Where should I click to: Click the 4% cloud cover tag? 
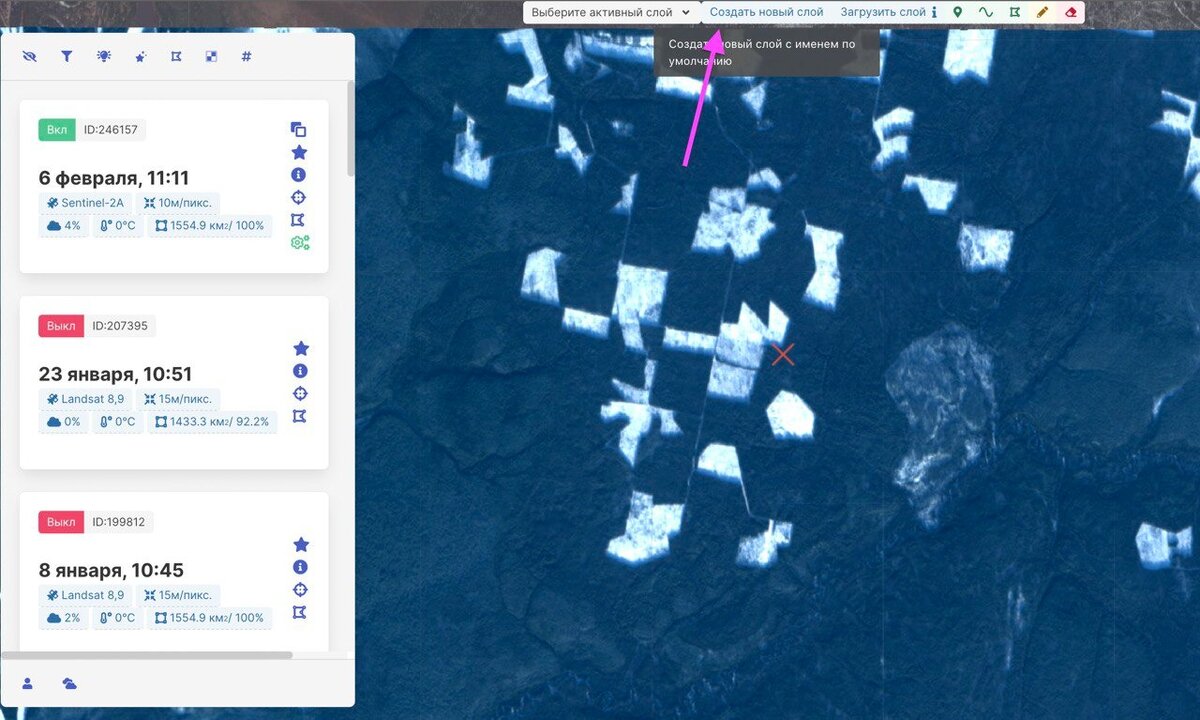pyautogui.click(x=64, y=226)
